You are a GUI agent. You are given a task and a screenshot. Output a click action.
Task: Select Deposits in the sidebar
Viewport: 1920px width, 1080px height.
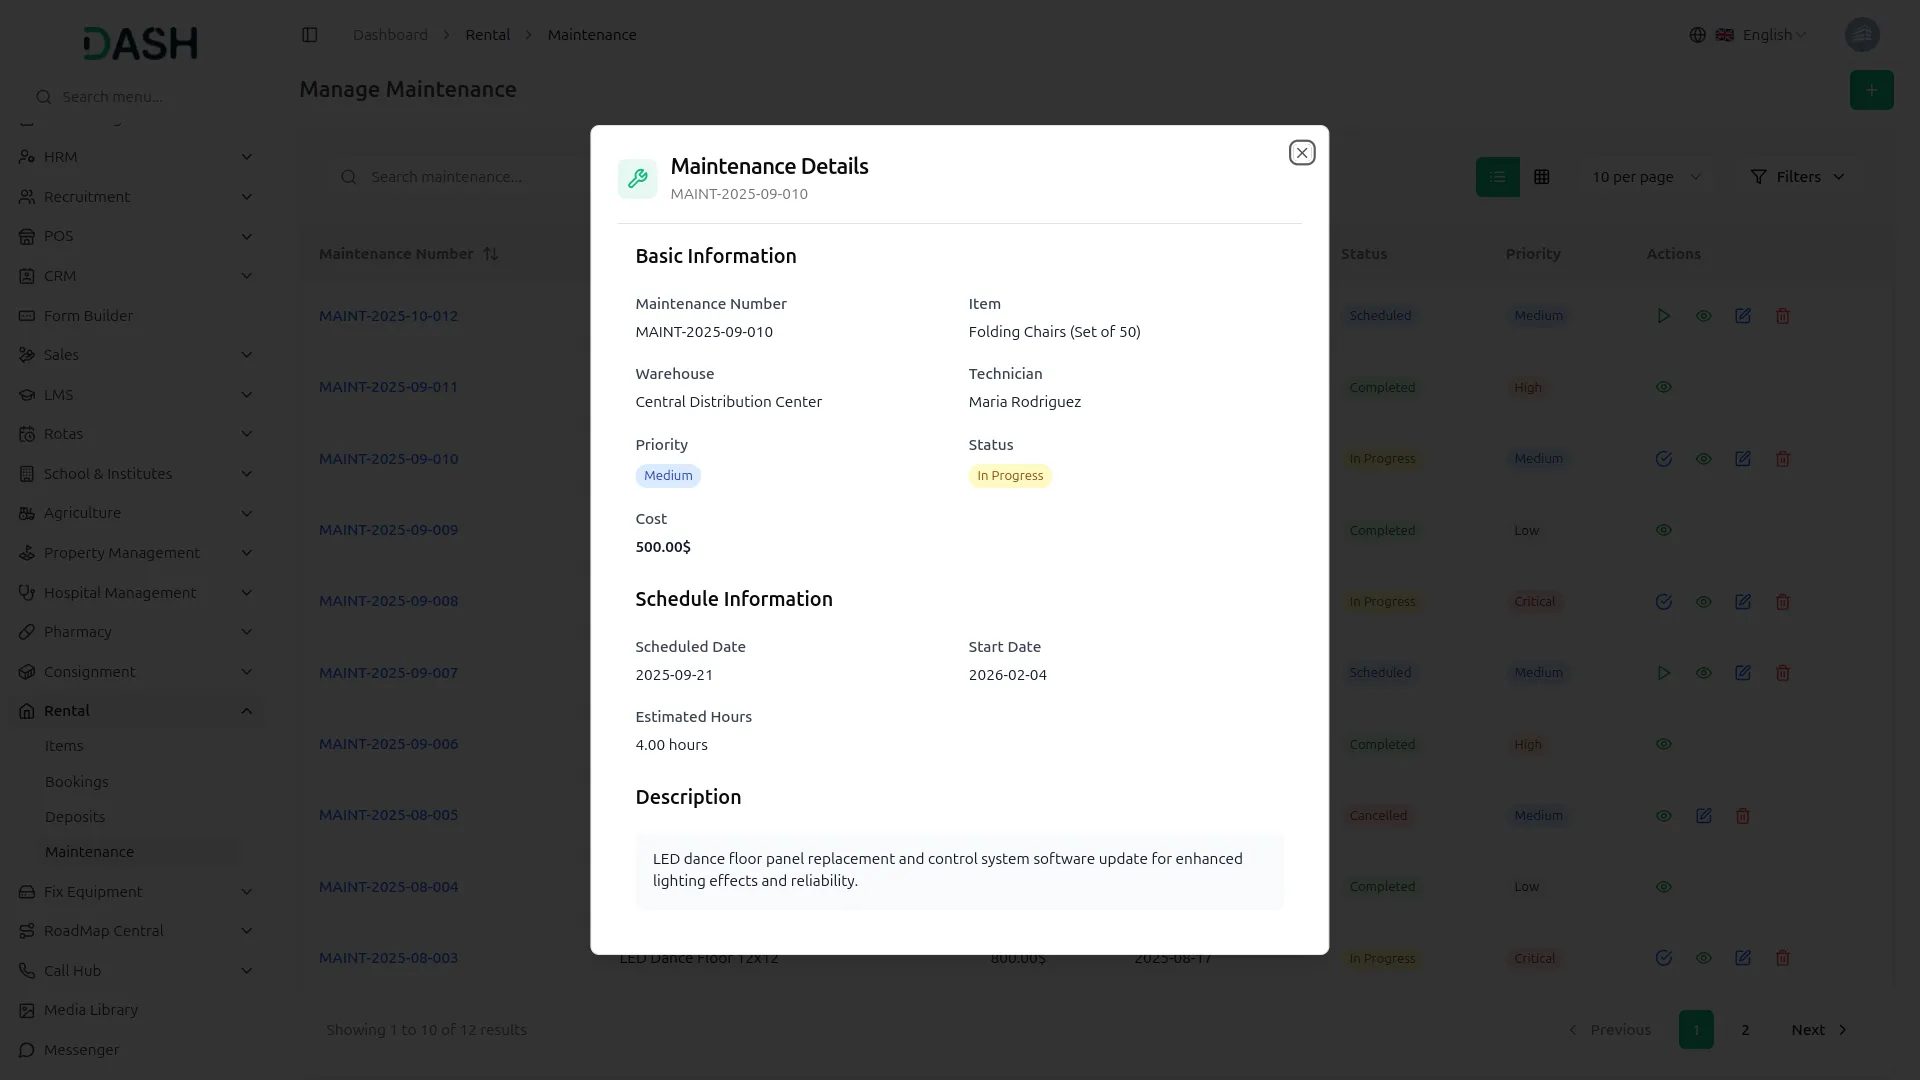74,817
